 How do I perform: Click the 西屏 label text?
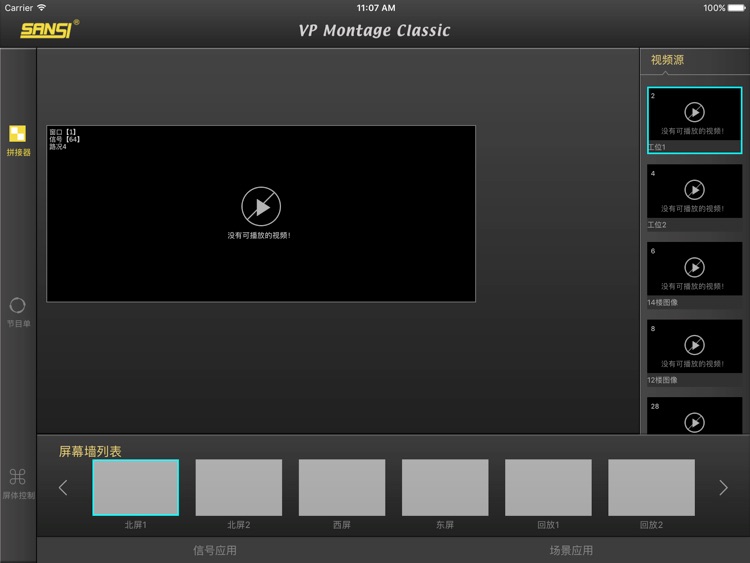click(x=342, y=525)
